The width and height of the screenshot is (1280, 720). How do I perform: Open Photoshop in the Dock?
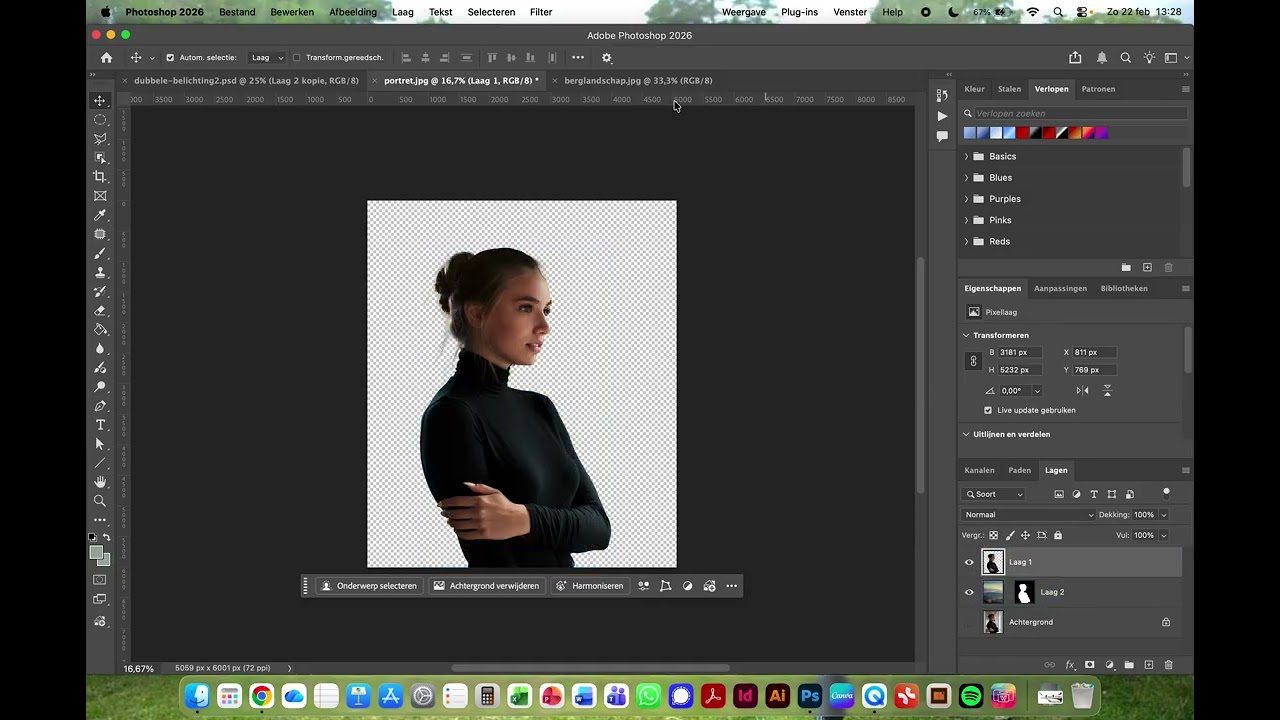coord(810,696)
